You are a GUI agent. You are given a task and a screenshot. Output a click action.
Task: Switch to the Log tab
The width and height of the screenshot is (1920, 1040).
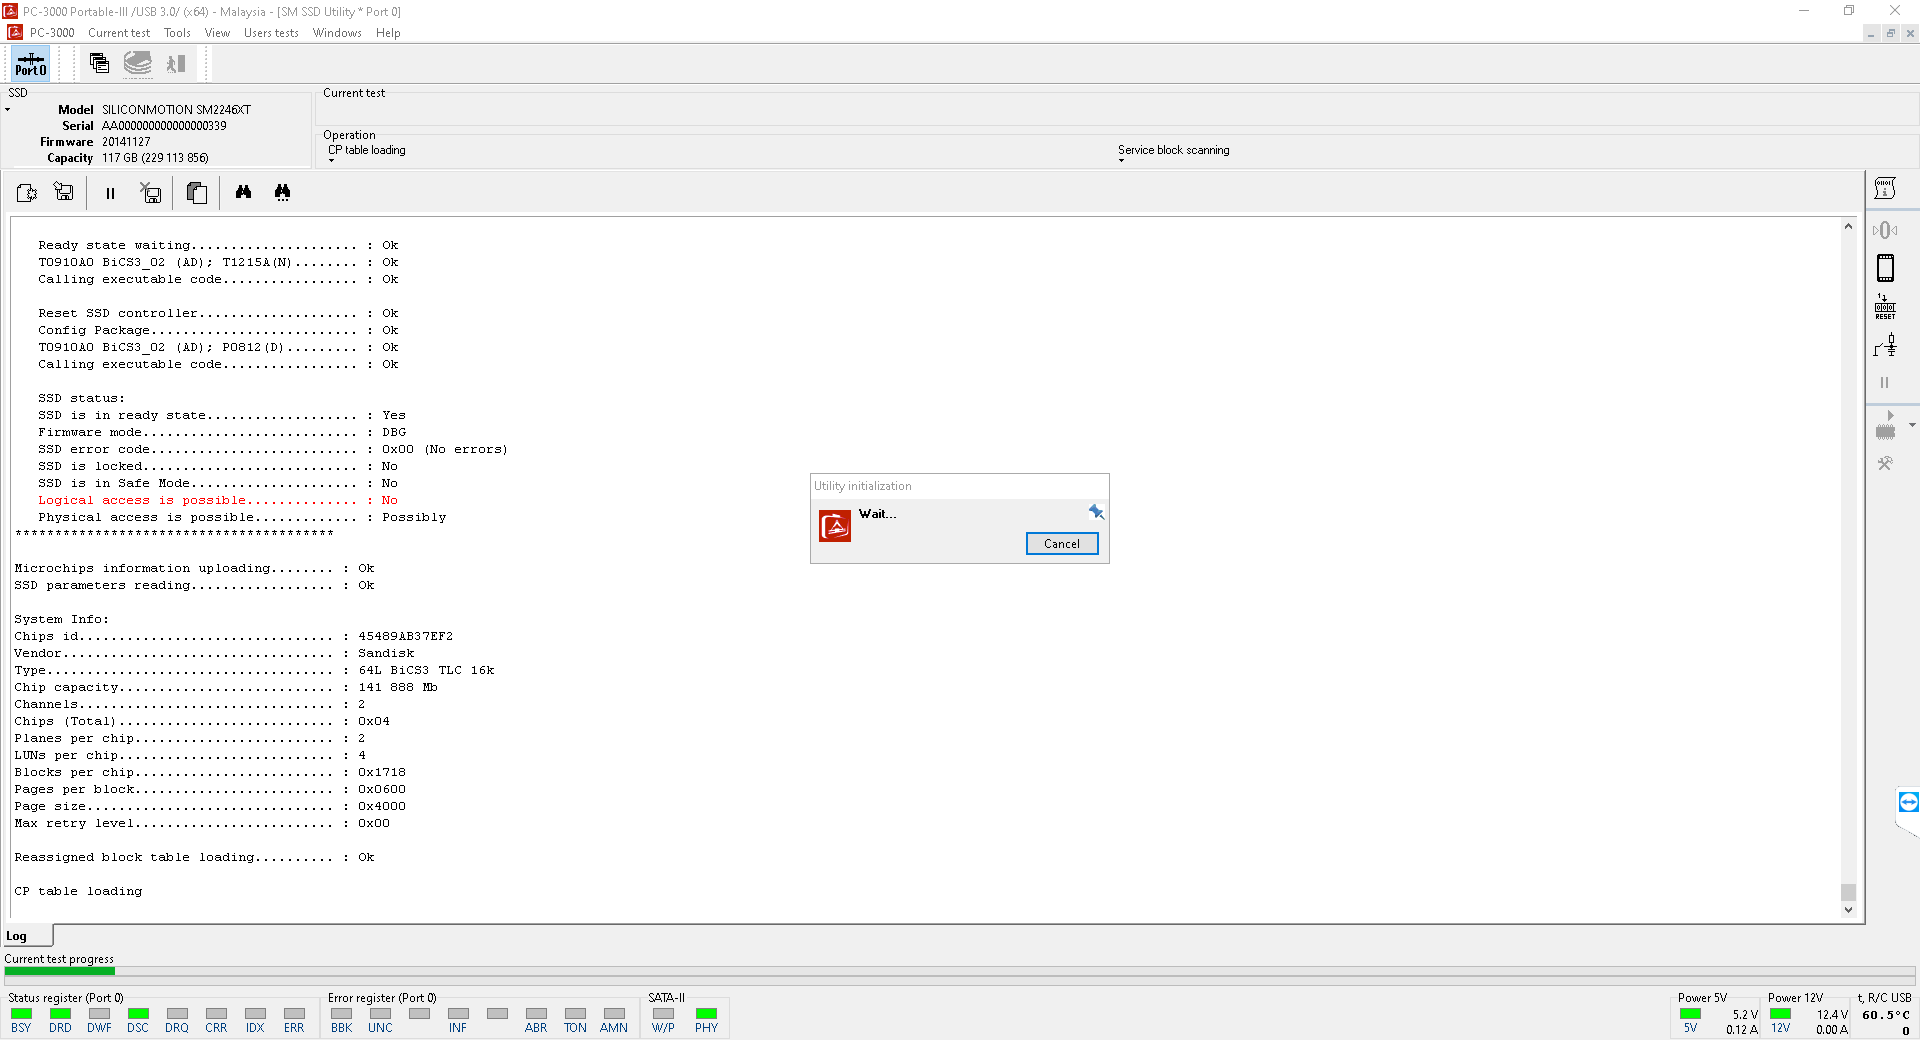(x=17, y=936)
